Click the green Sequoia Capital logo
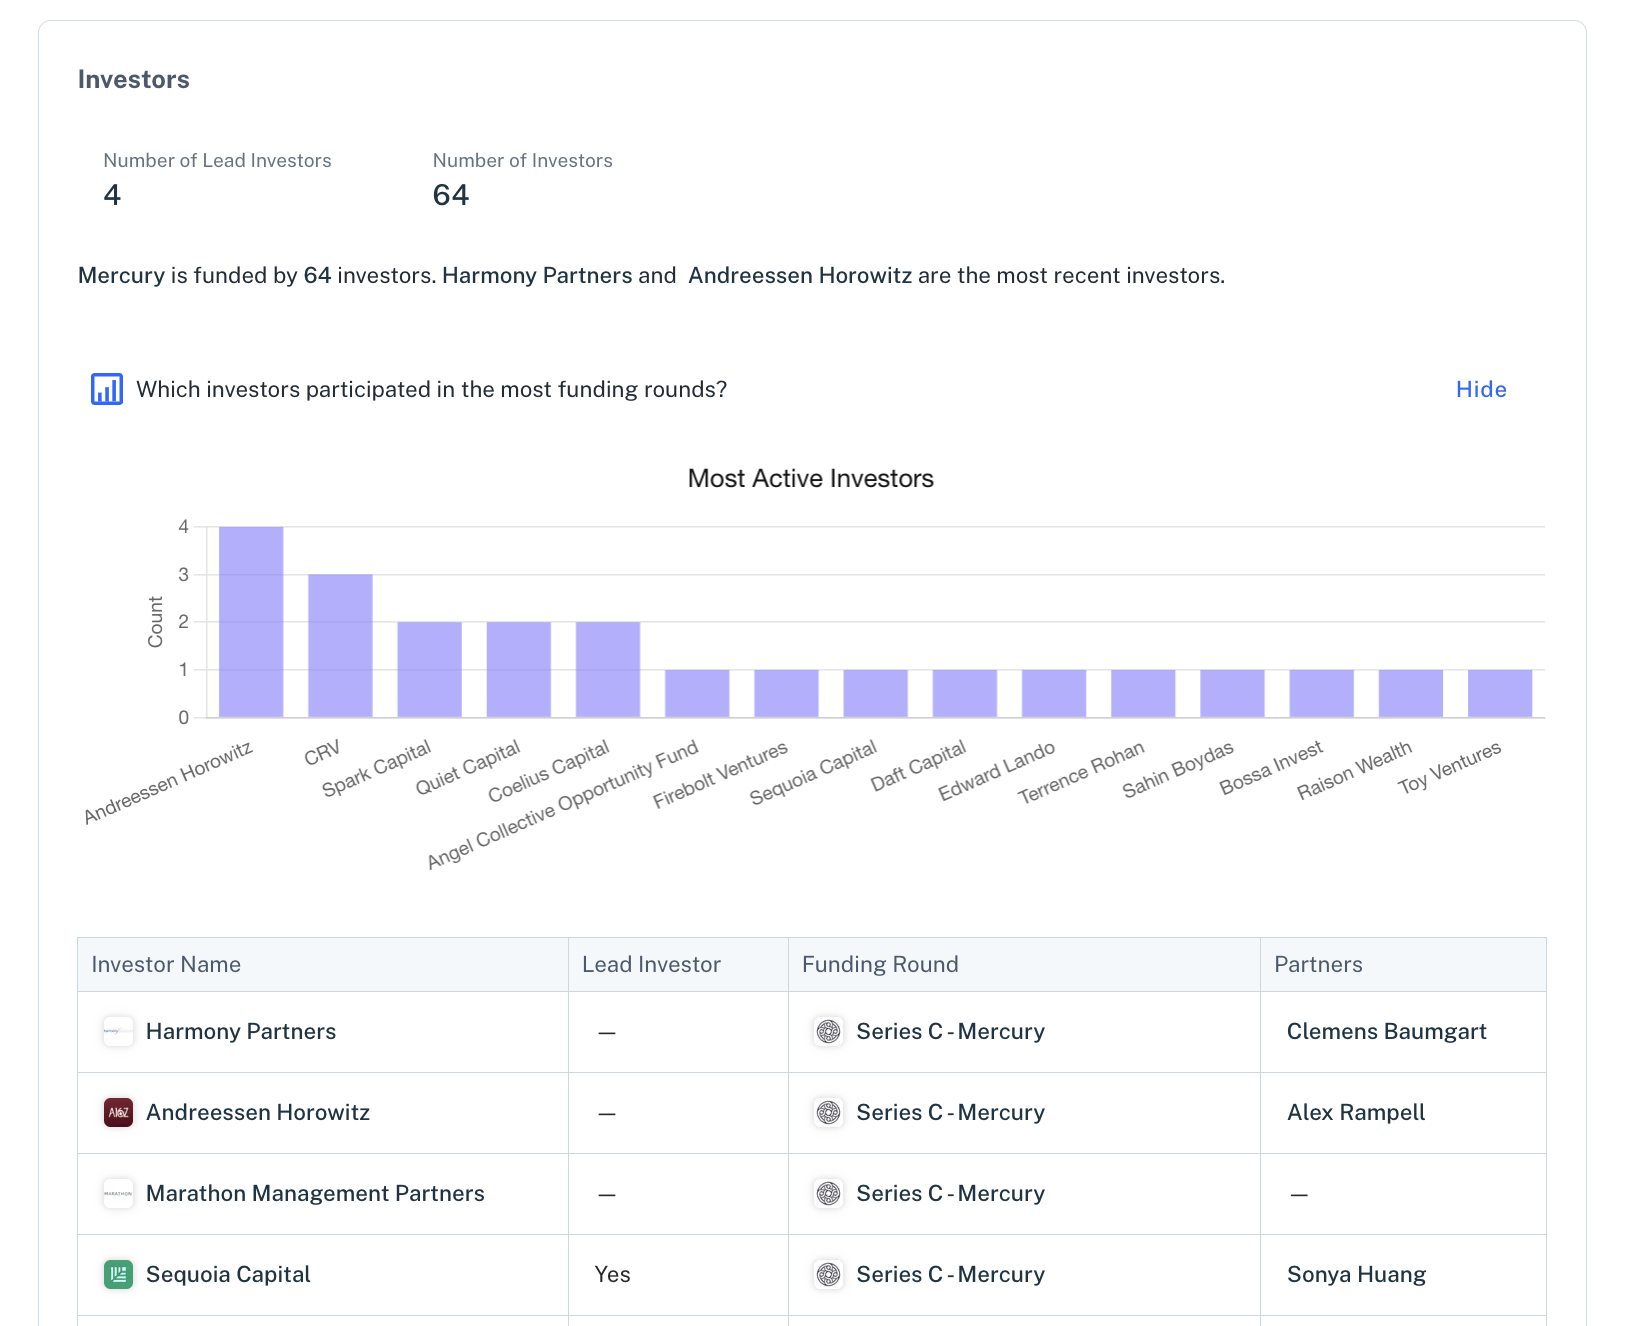1626x1326 pixels. click(x=118, y=1274)
